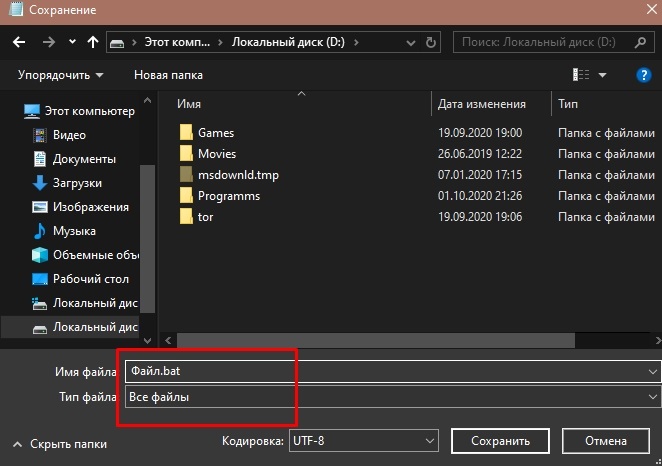Click the Новая папка button
Viewport: 662px width, 466px height.
pyautogui.click(x=168, y=75)
